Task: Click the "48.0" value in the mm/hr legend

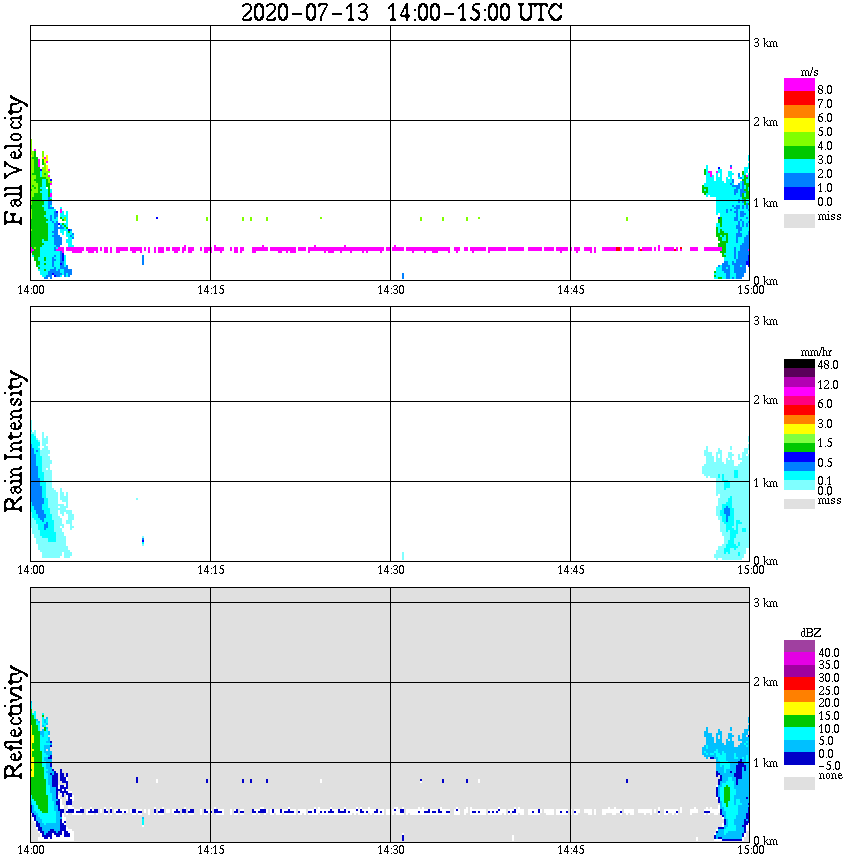Action: pos(828,365)
